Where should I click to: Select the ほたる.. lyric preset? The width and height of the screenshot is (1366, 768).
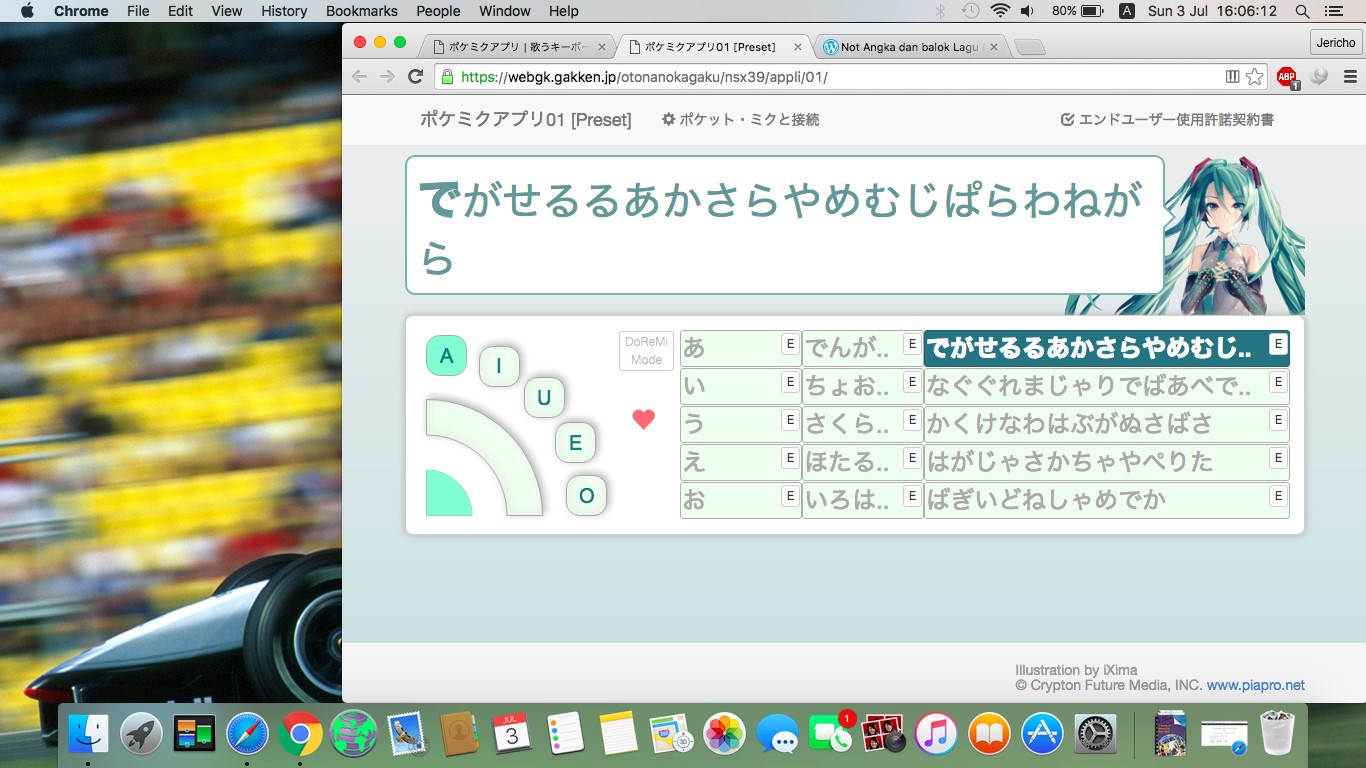(x=850, y=462)
